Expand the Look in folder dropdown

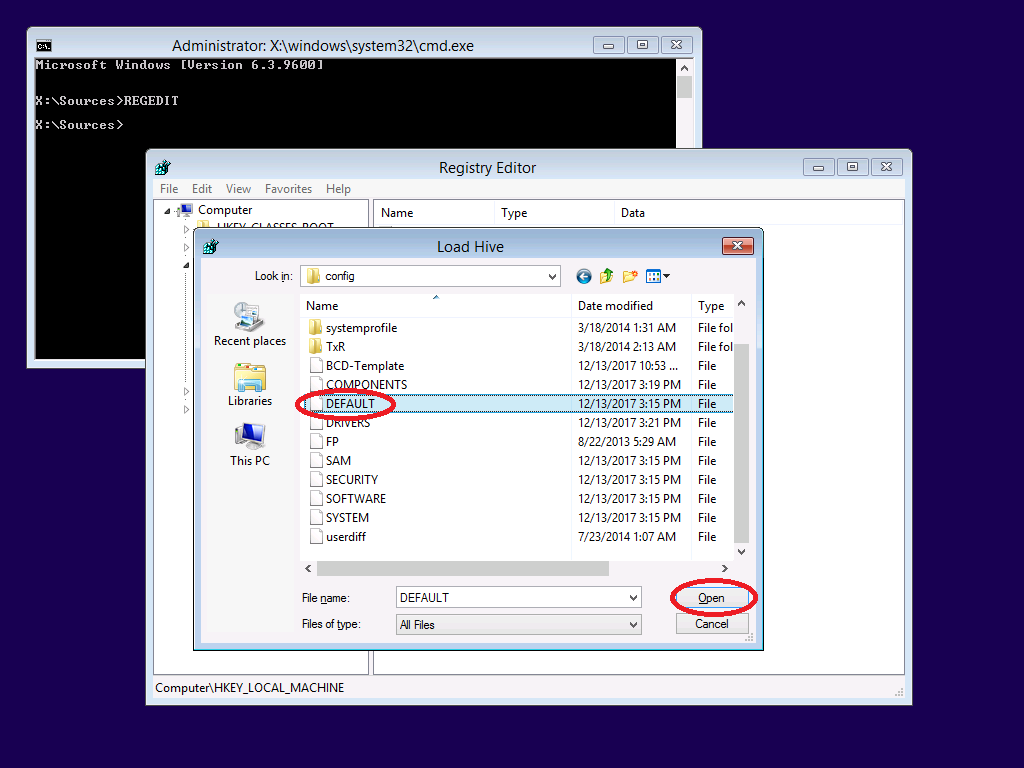coord(552,276)
